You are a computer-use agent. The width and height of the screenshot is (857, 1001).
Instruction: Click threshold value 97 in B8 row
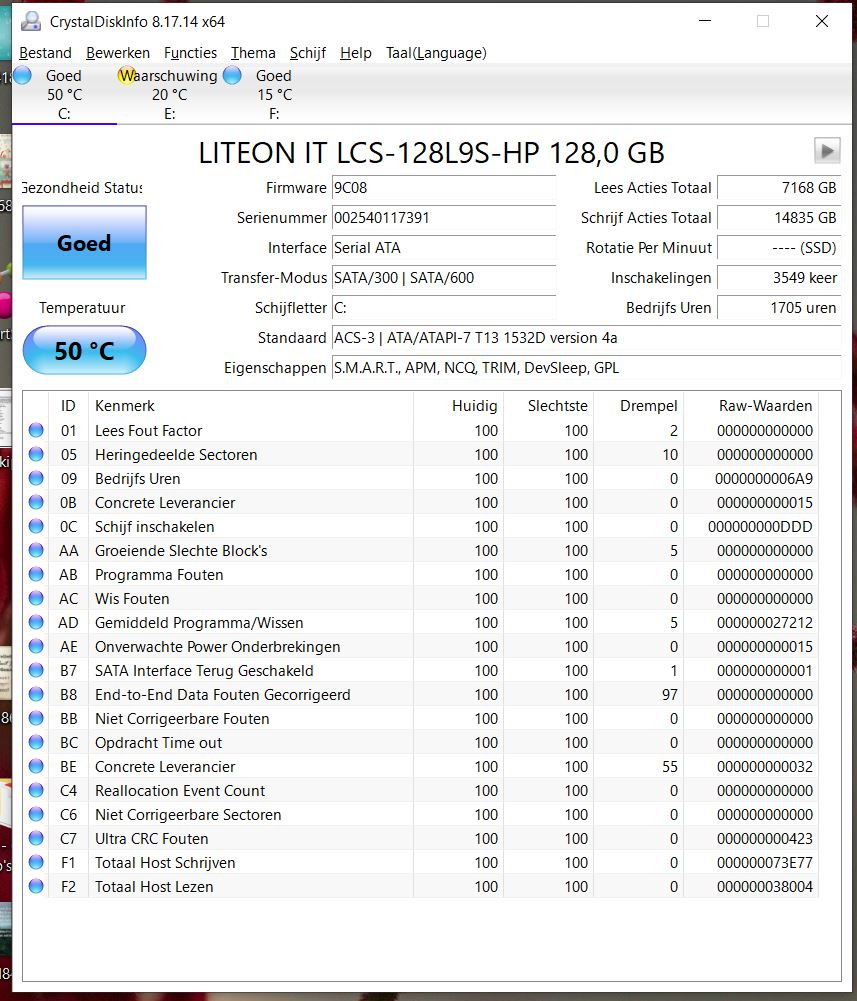coord(669,695)
